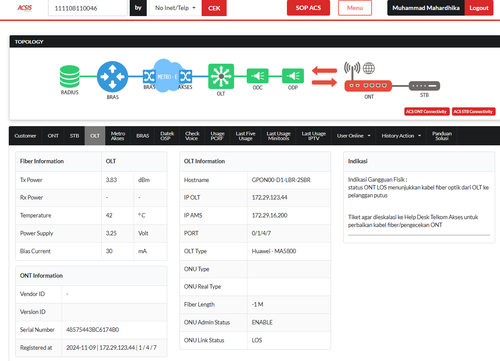Open the Usage PCRF tab
This screenshot has height=361, width=500.
(x=217, y=136)
